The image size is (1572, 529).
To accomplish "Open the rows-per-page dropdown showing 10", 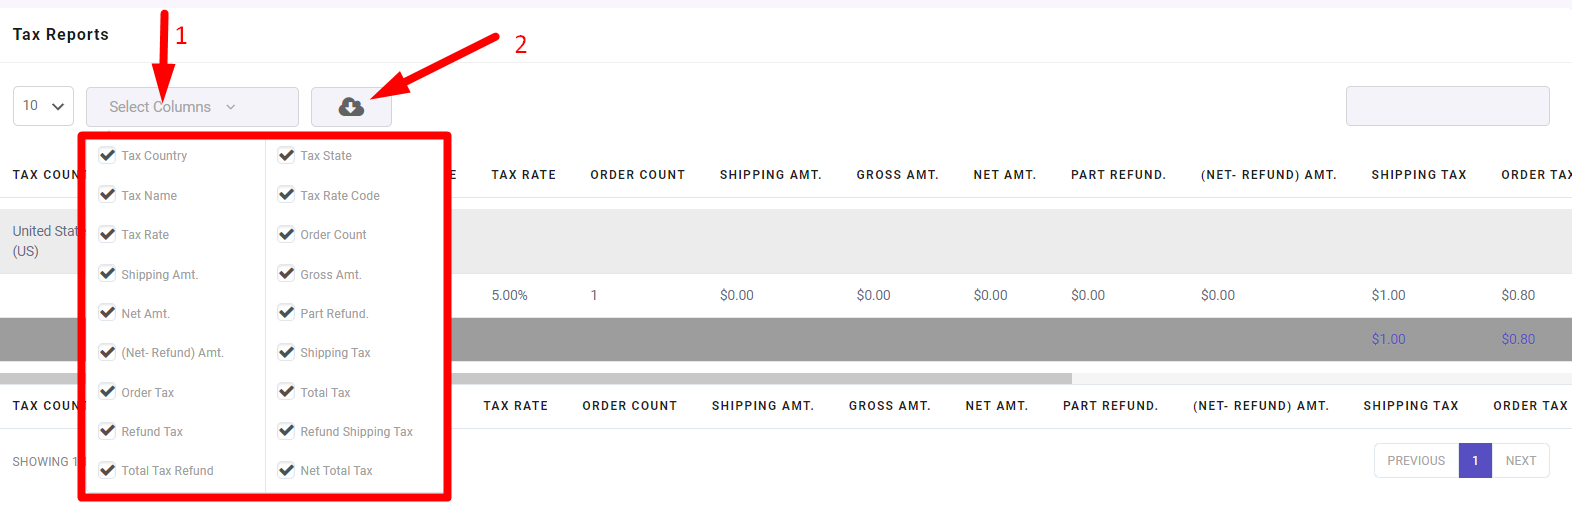I will point(43,106).
